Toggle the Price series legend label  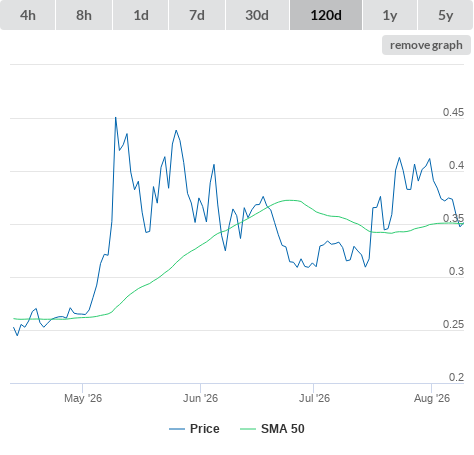pos(205,429)
